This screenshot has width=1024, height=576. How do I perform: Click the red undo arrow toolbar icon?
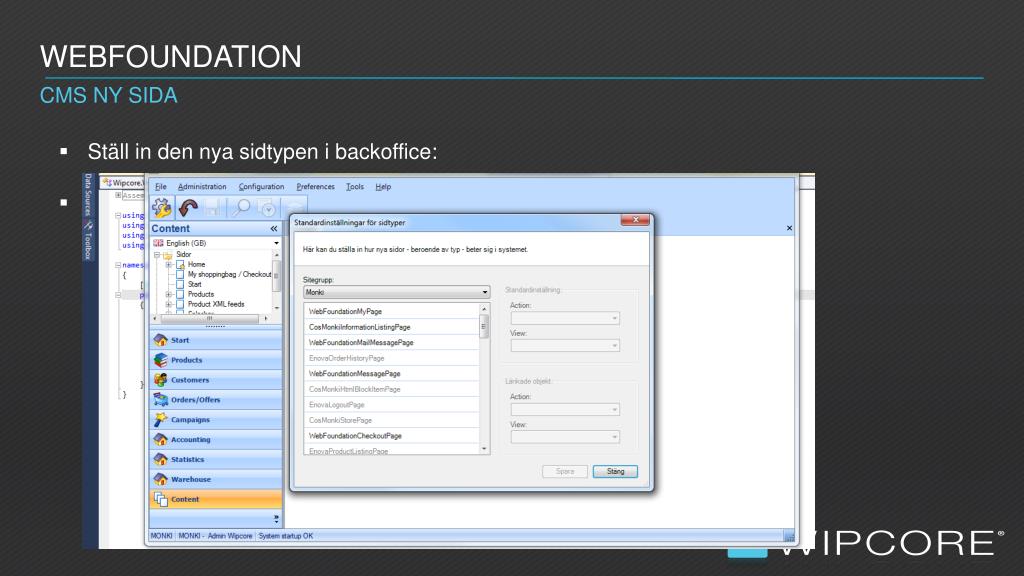(x=188, y=208)
